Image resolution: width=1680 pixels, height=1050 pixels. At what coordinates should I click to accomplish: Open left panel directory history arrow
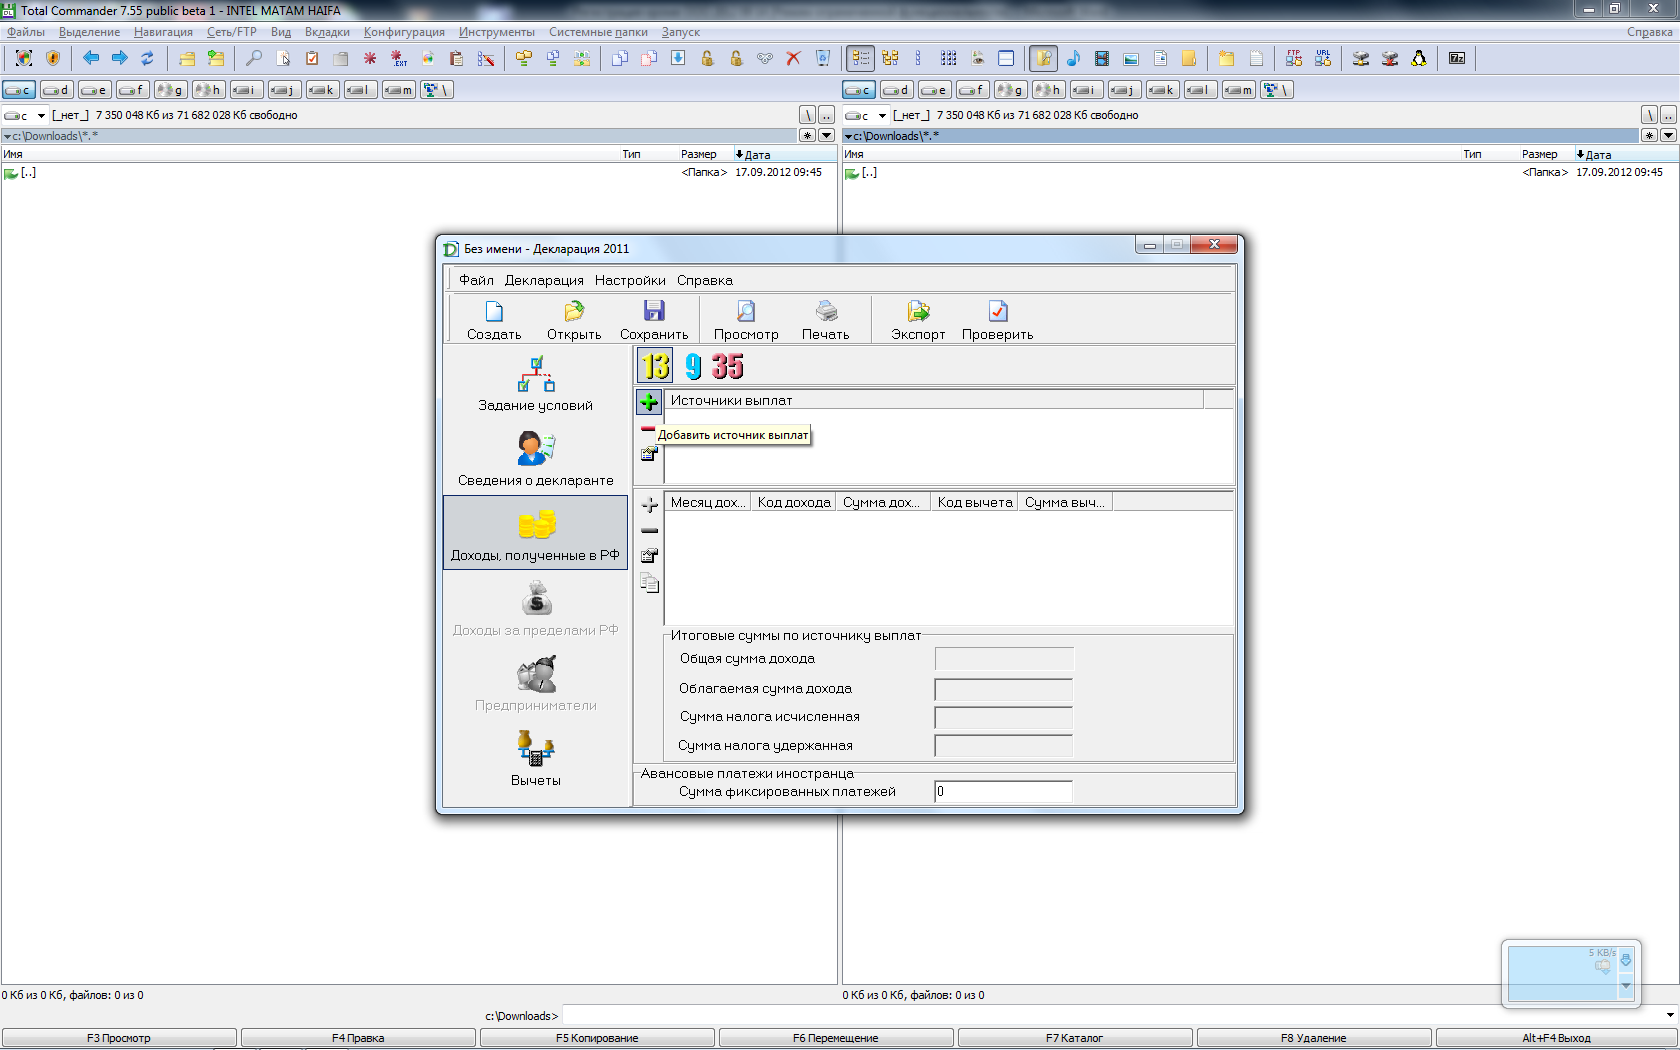826,135
